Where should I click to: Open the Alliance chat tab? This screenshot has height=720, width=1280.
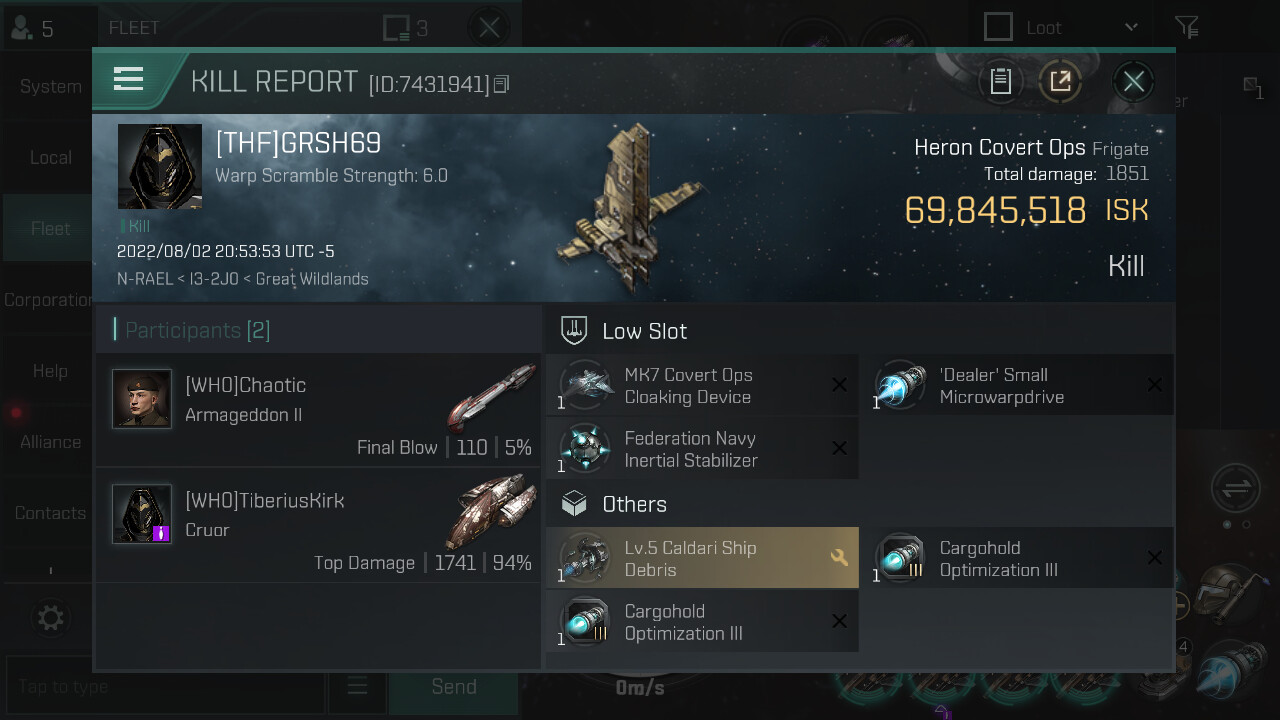pos(50,441)
